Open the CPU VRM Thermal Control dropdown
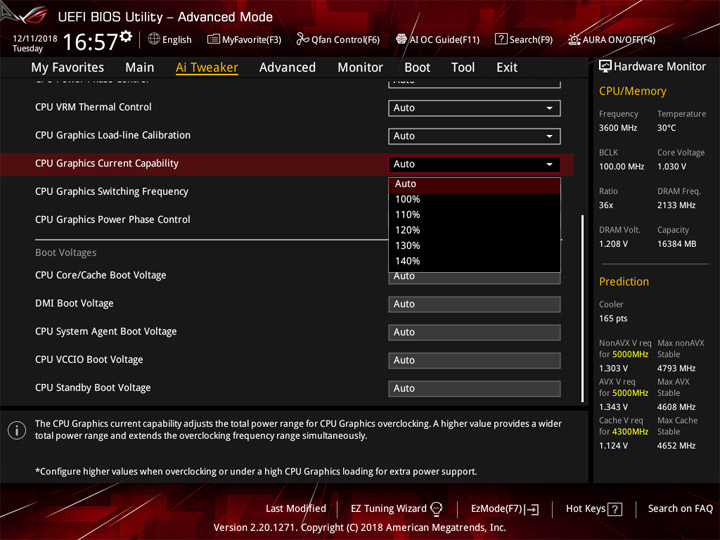This screenshot has width=720, height=540. 474,108
